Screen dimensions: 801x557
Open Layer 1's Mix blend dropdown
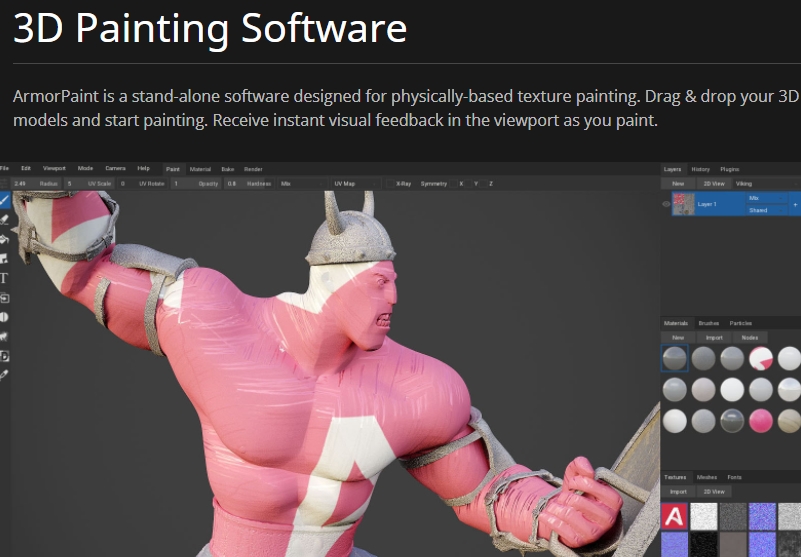(x=766, y=198)
